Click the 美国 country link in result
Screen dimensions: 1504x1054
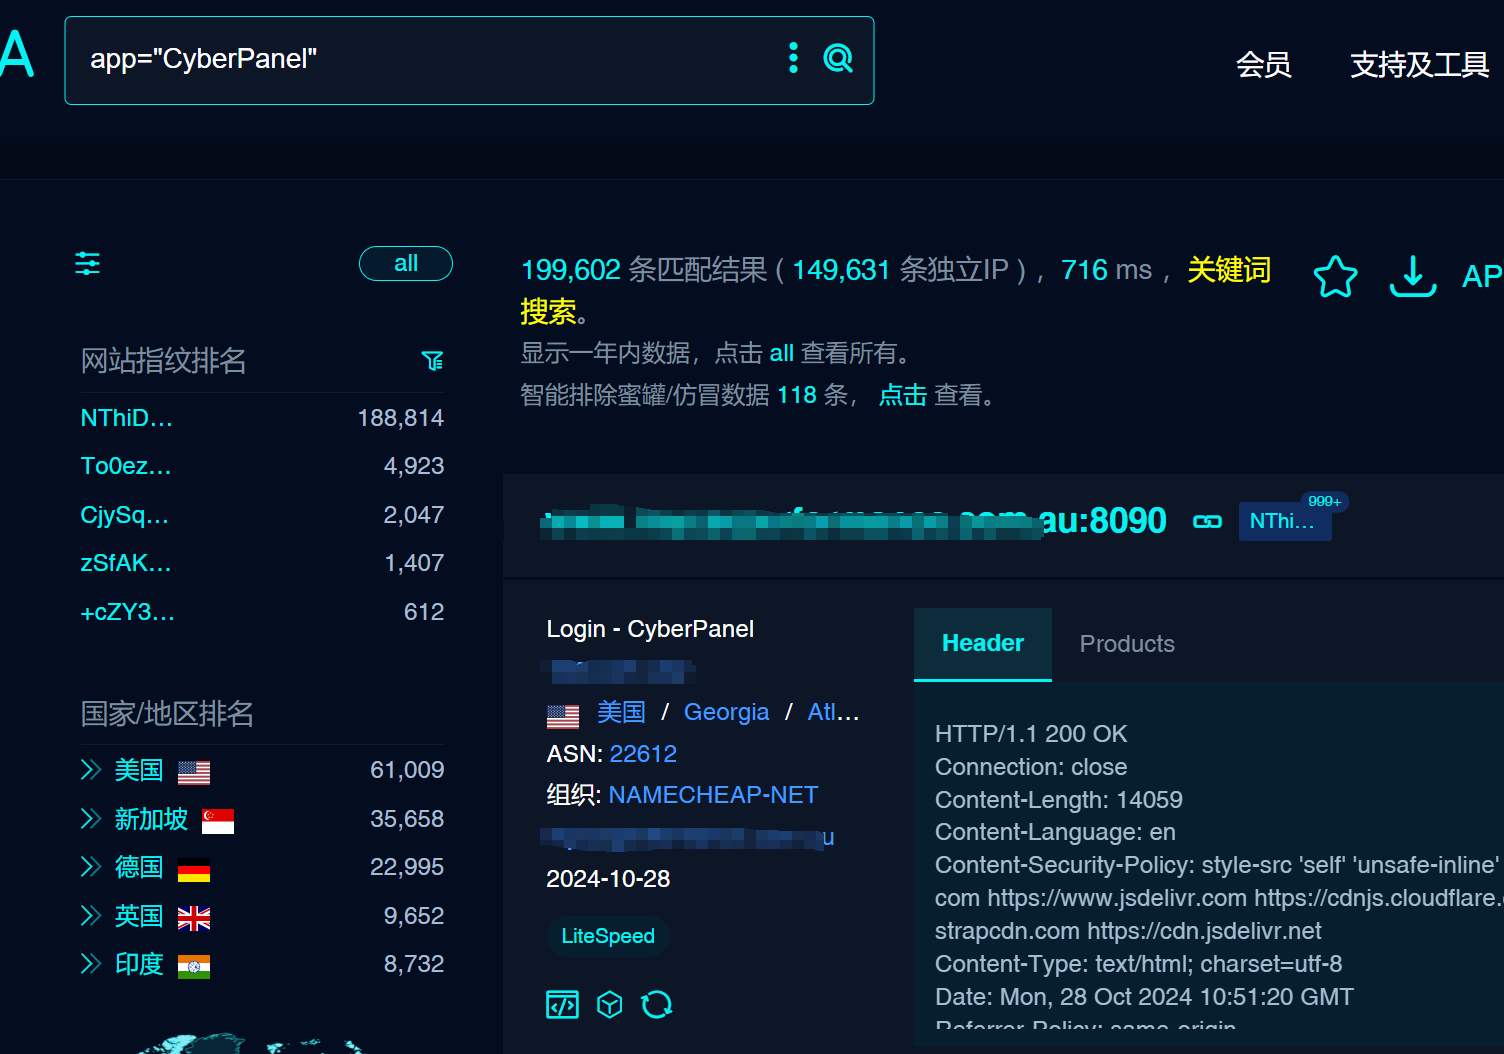621,712
